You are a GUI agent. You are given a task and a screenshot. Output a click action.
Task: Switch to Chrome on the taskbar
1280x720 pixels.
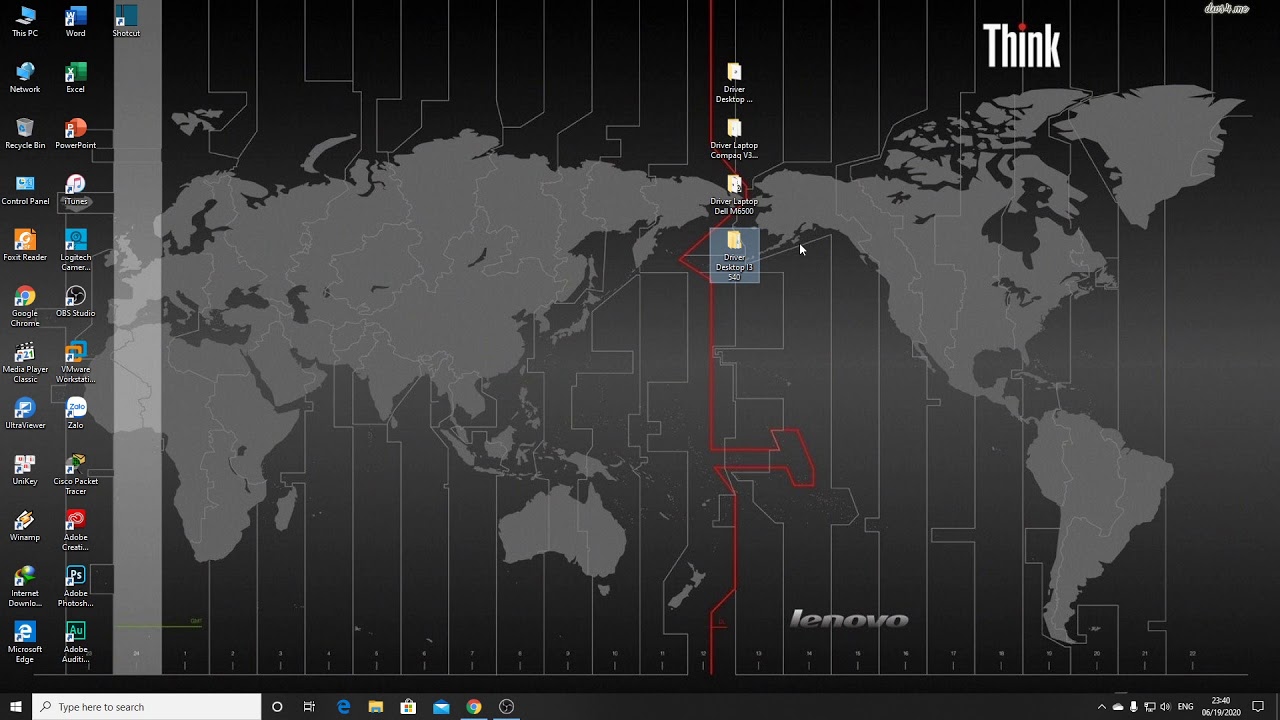tap(474, 707)
